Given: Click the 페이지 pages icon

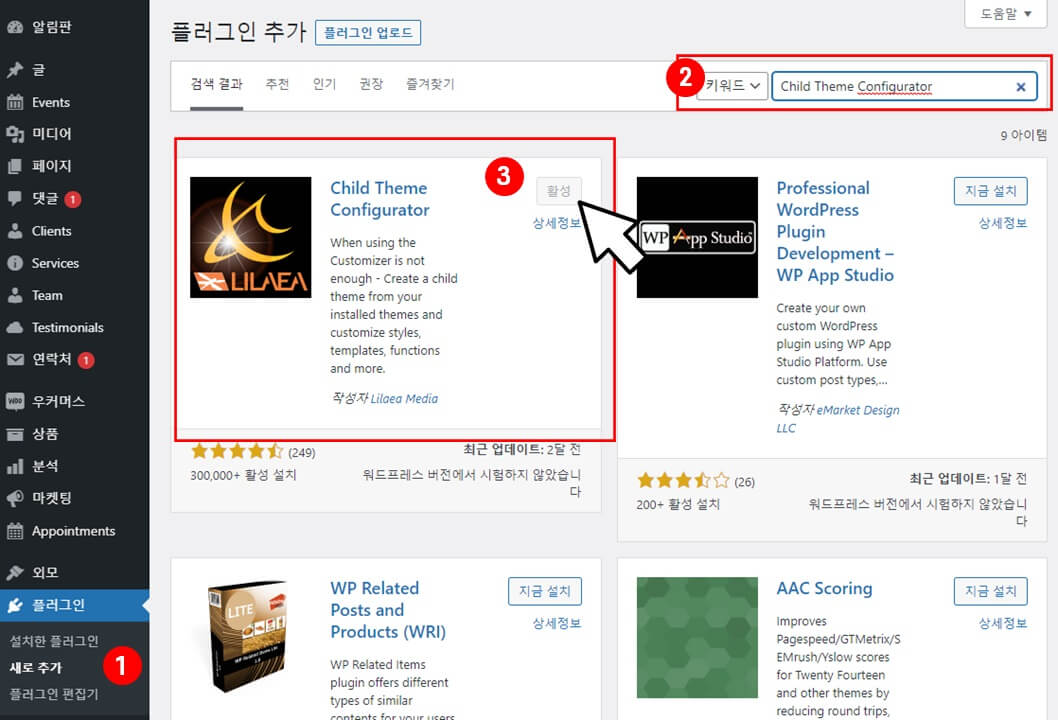Looking at the screenshot, I should [x=15, y=166].
